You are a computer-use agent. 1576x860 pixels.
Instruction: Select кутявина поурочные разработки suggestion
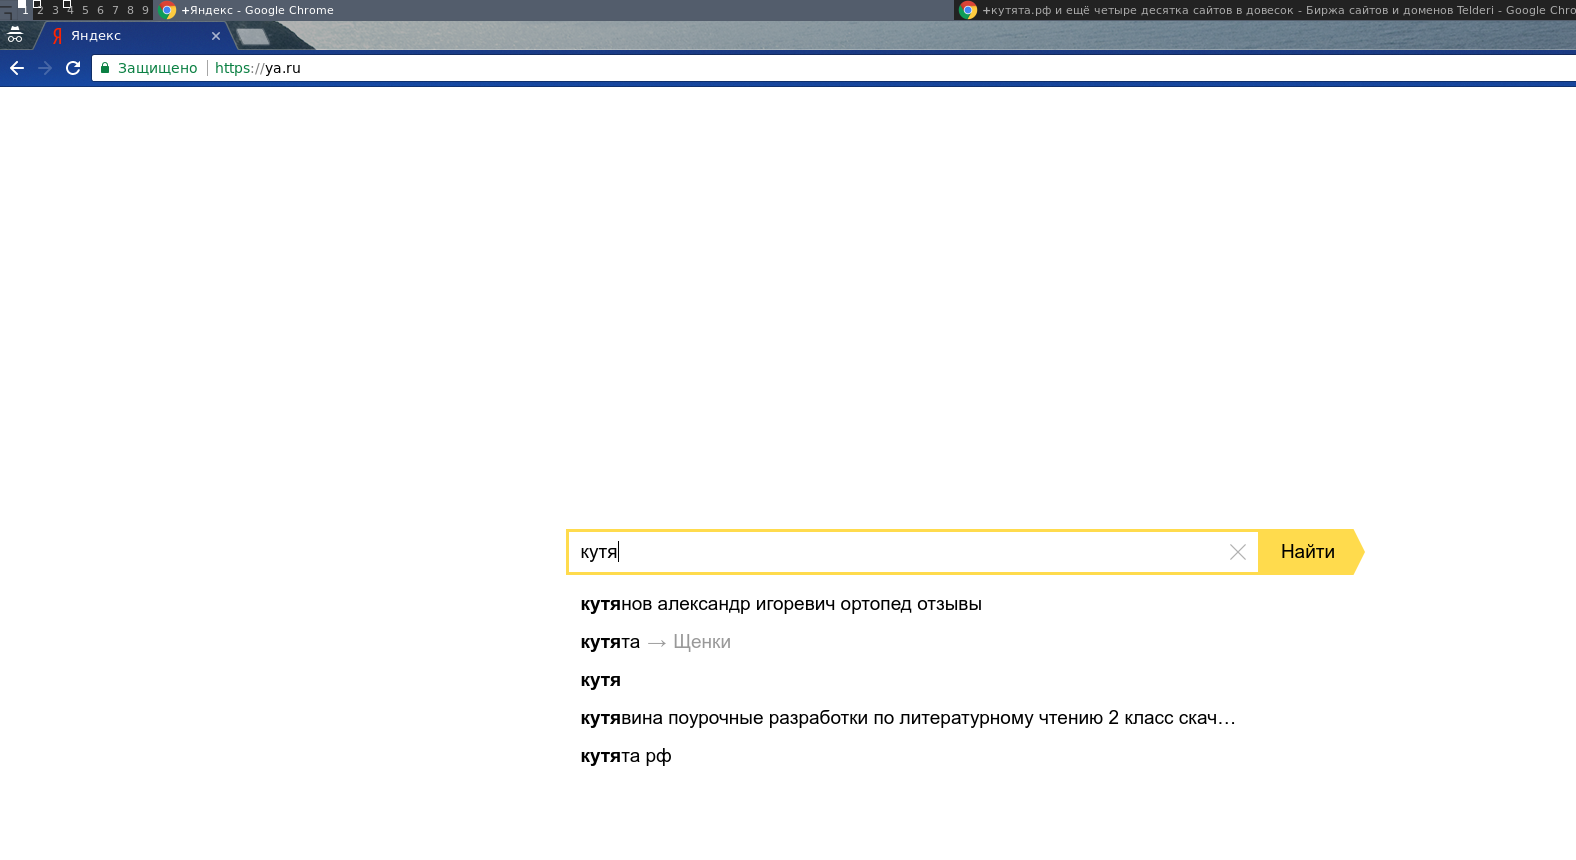pos(908,718)
